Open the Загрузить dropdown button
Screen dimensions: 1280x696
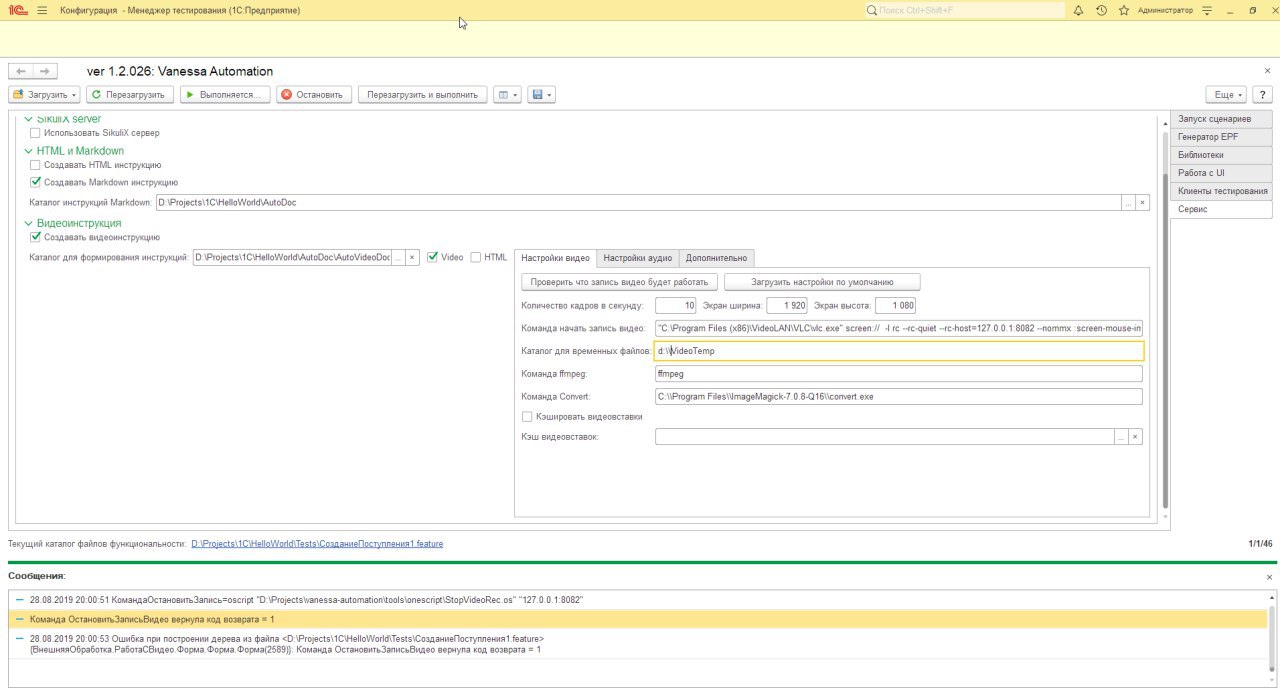pyautogui.click(x=45, y=95)
